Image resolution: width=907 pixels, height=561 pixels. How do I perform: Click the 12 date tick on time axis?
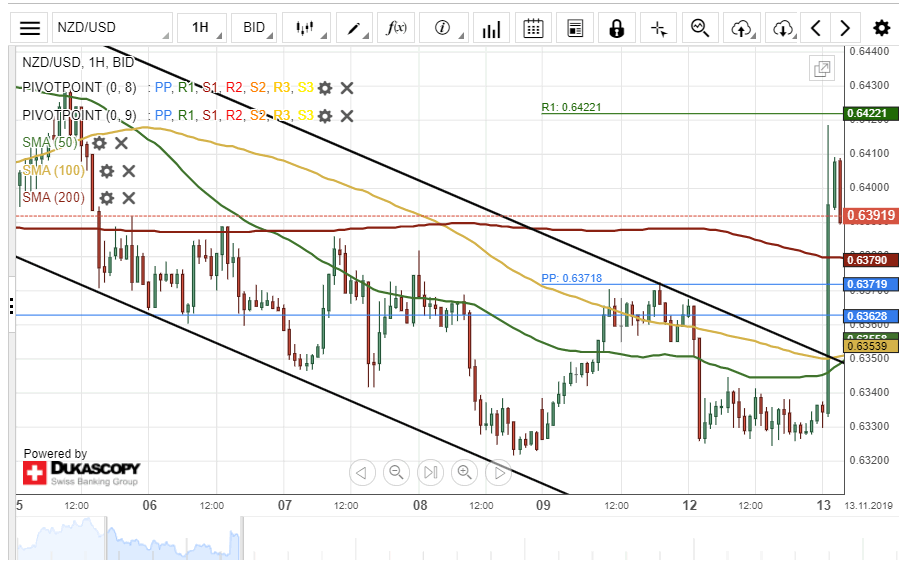click(689, 505)
